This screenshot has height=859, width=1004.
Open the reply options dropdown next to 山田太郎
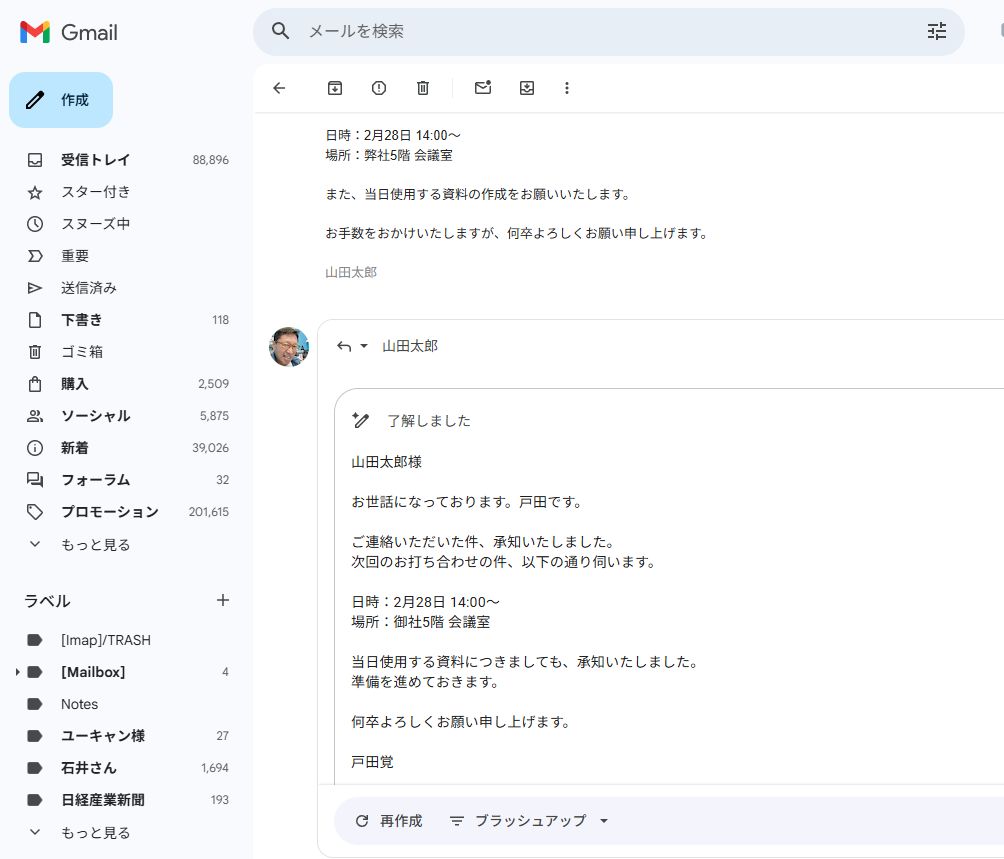coord(361,345)
